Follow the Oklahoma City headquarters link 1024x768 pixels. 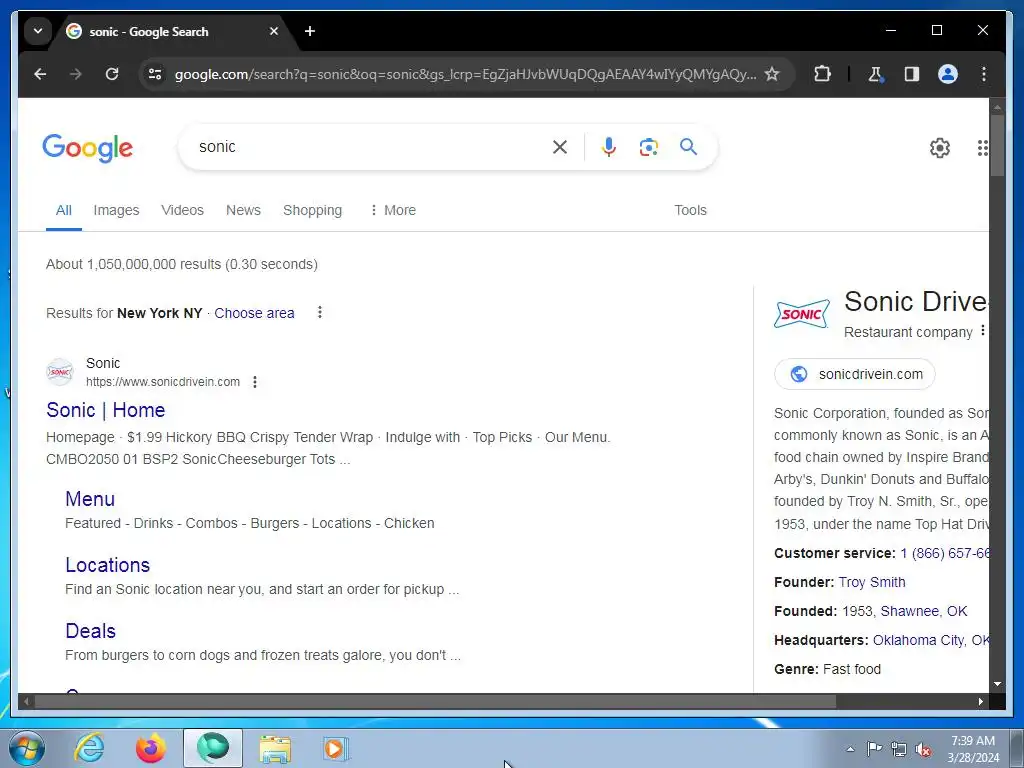click(x=931, y=641)
